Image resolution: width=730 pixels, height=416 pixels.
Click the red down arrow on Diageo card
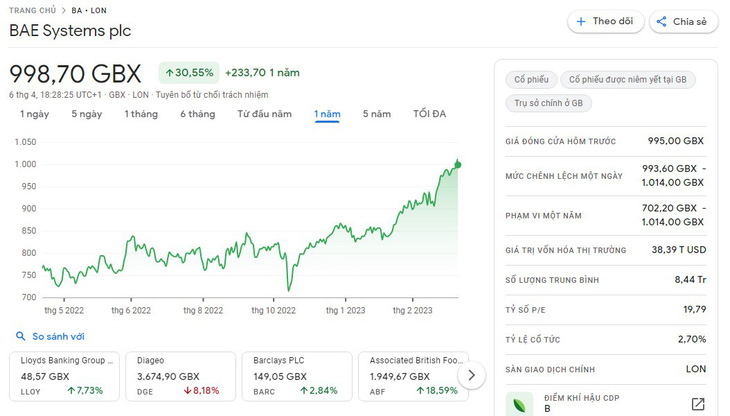[x=187, y=390]
